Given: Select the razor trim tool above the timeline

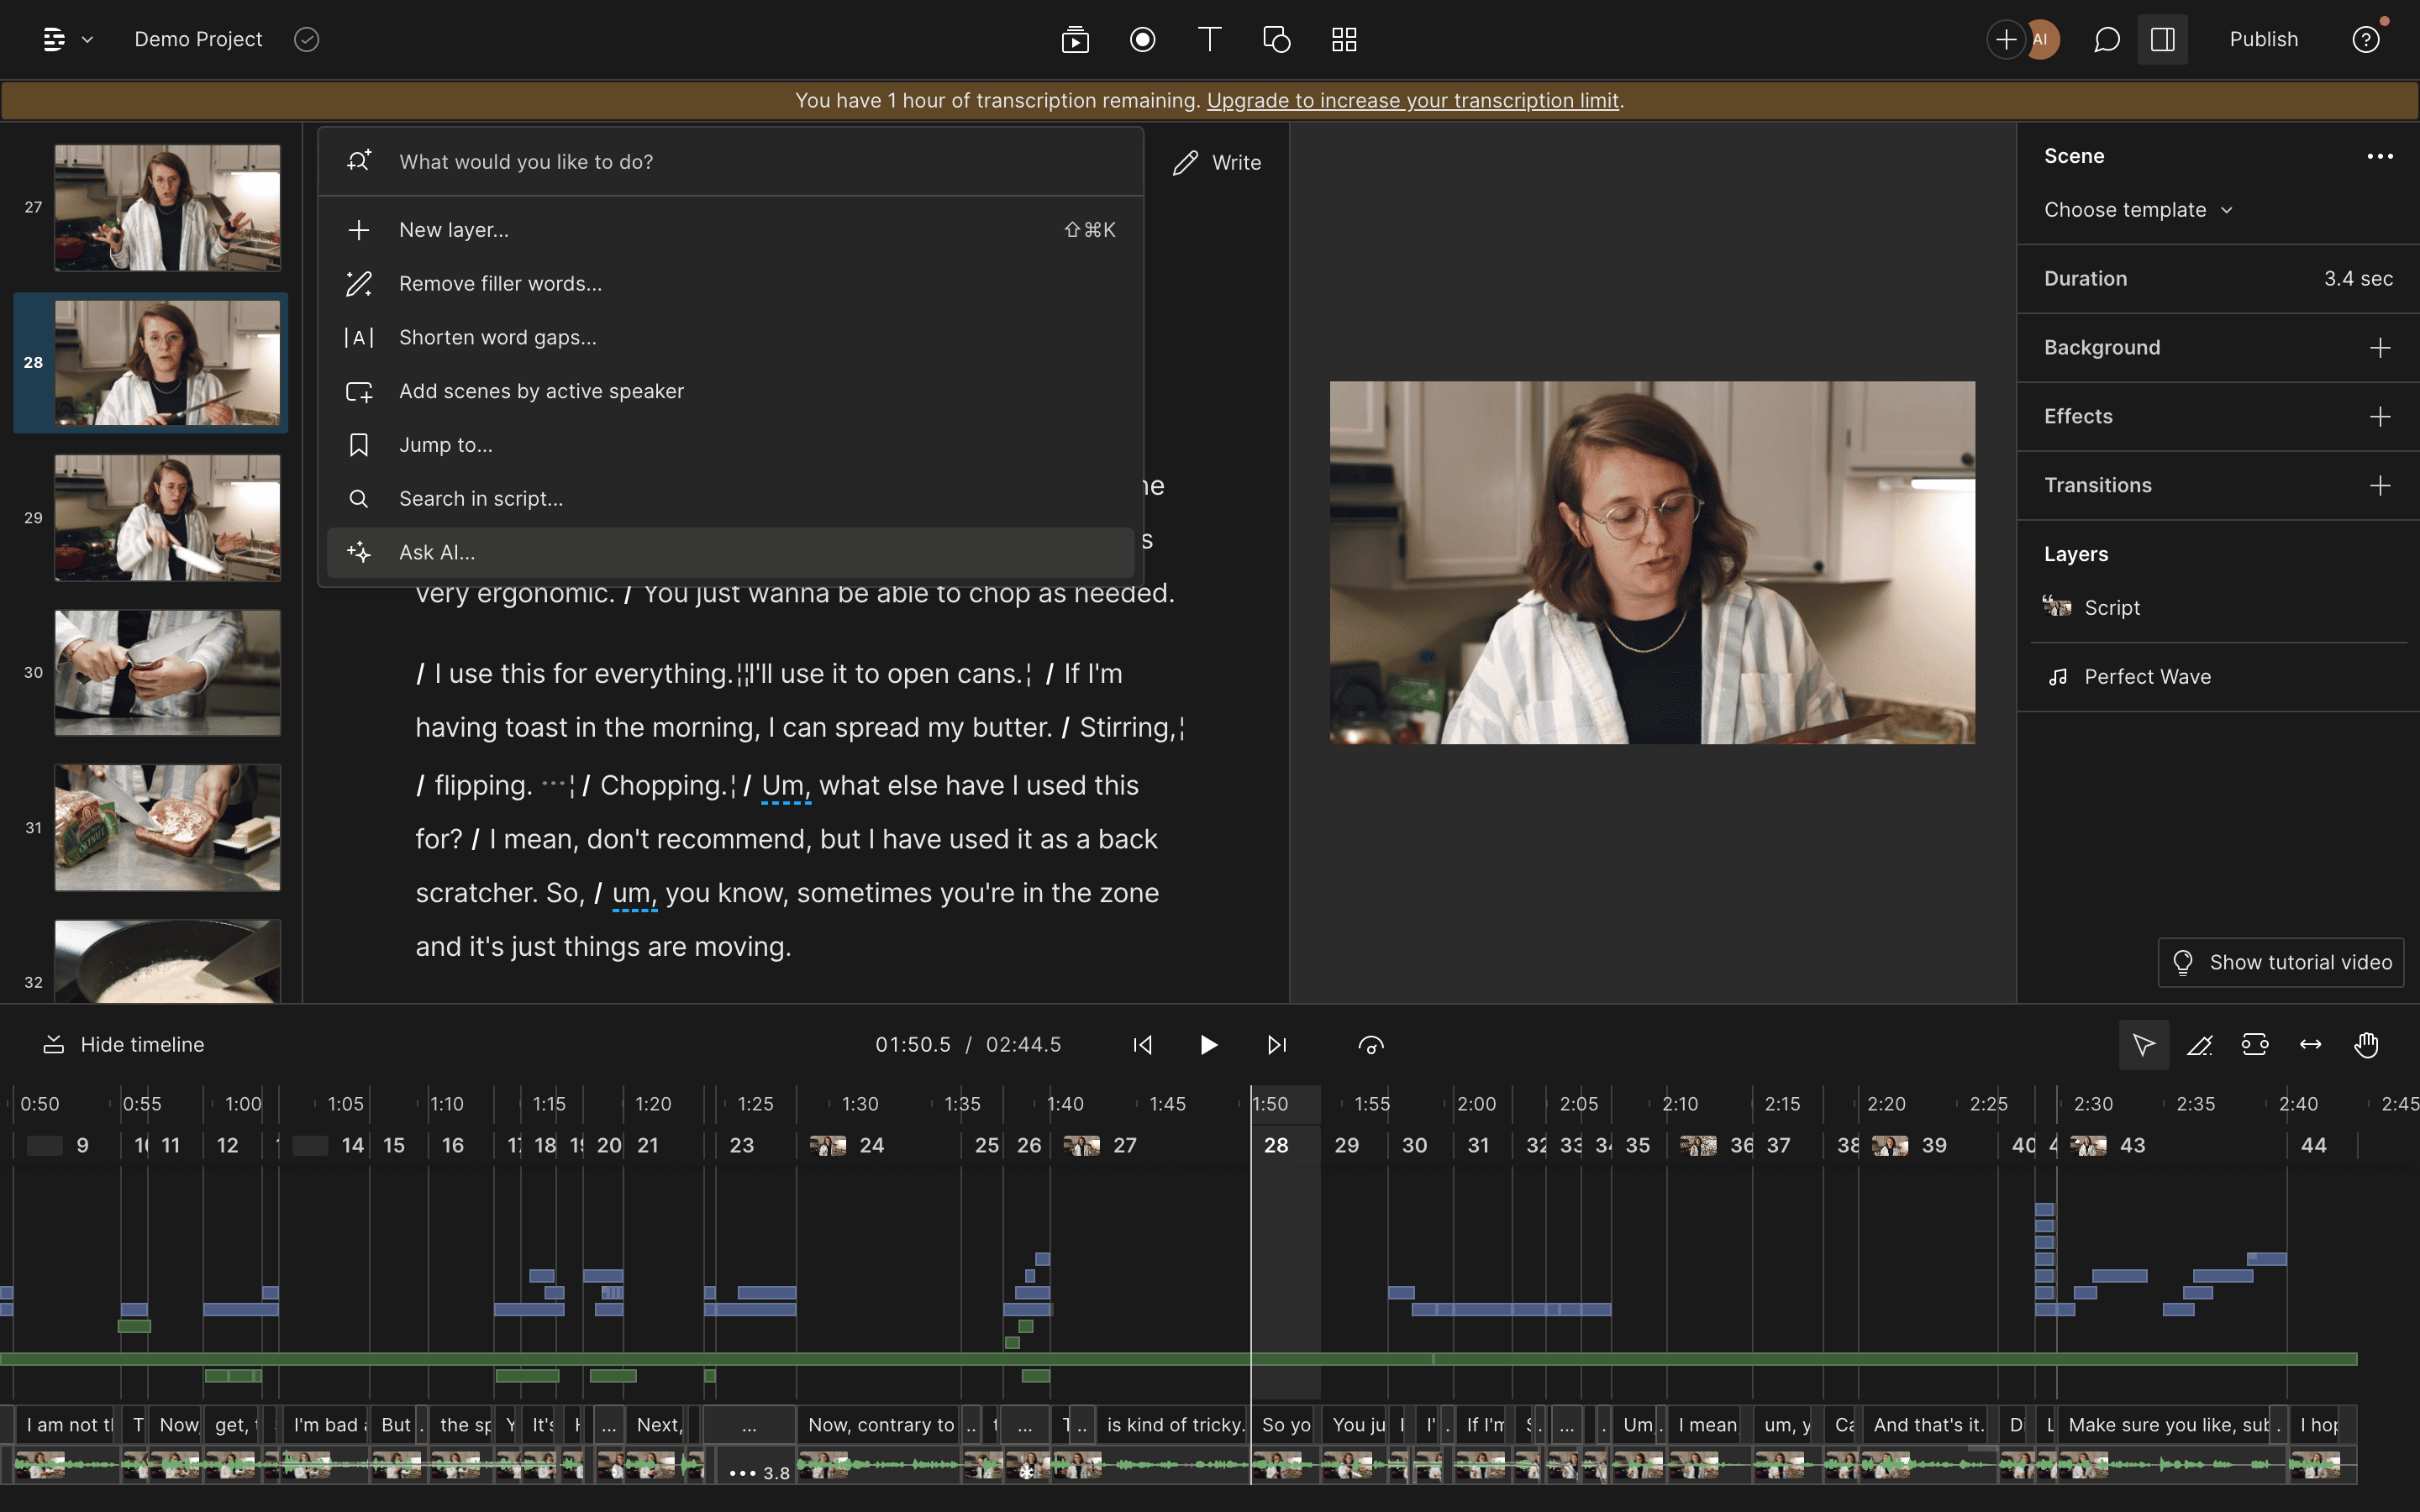Looking at the screenshot, I should [x=2200, y=1044].
